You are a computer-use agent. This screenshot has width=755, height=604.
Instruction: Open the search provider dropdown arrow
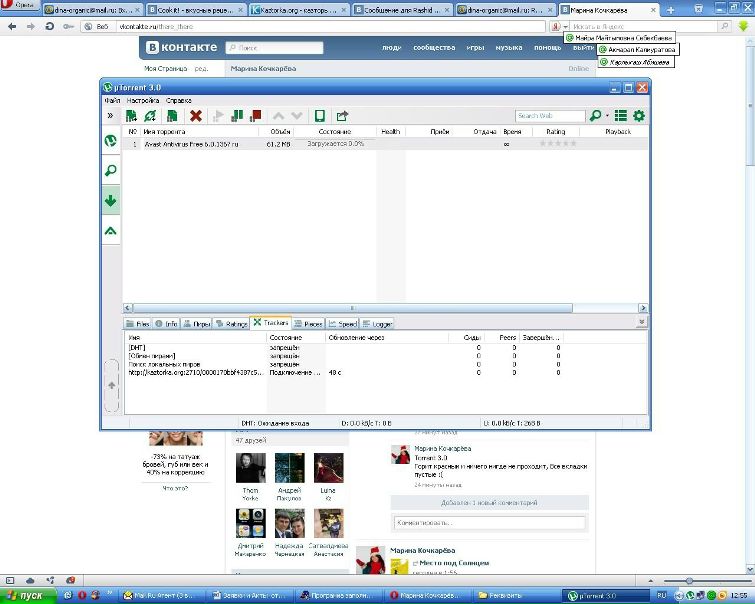point(607,116)
